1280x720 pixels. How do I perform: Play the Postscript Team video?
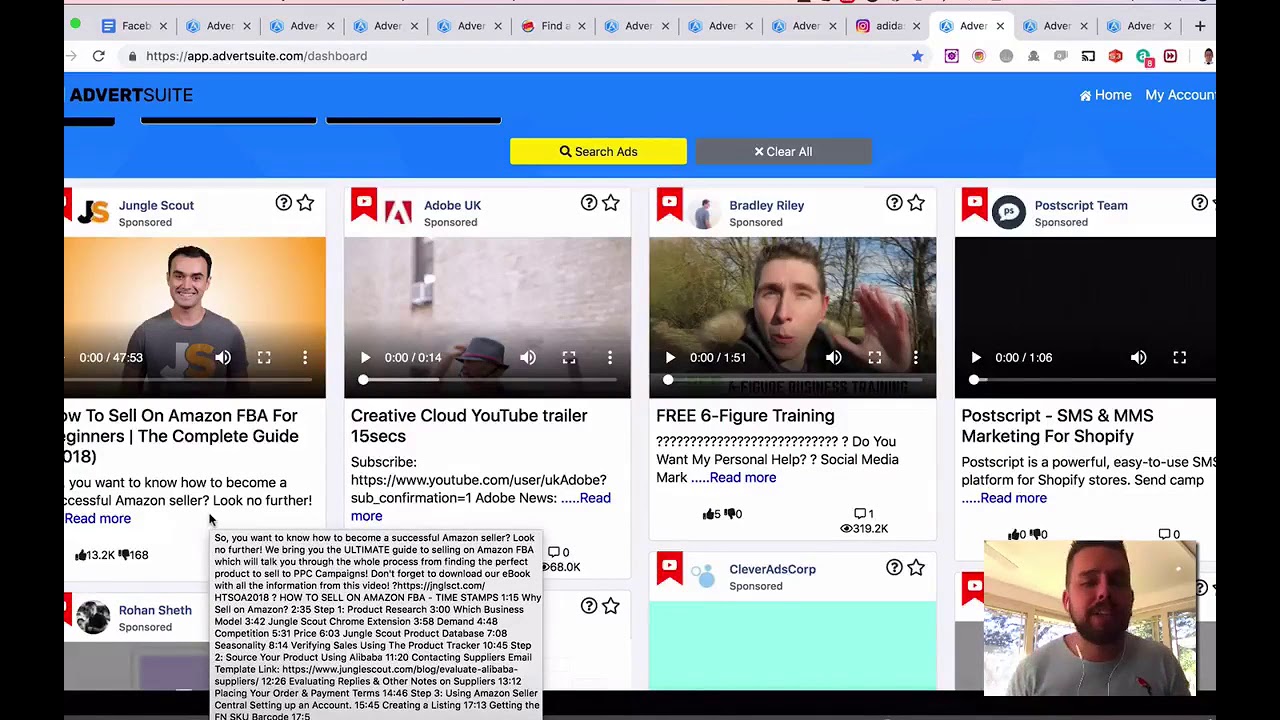click(975, 357)
